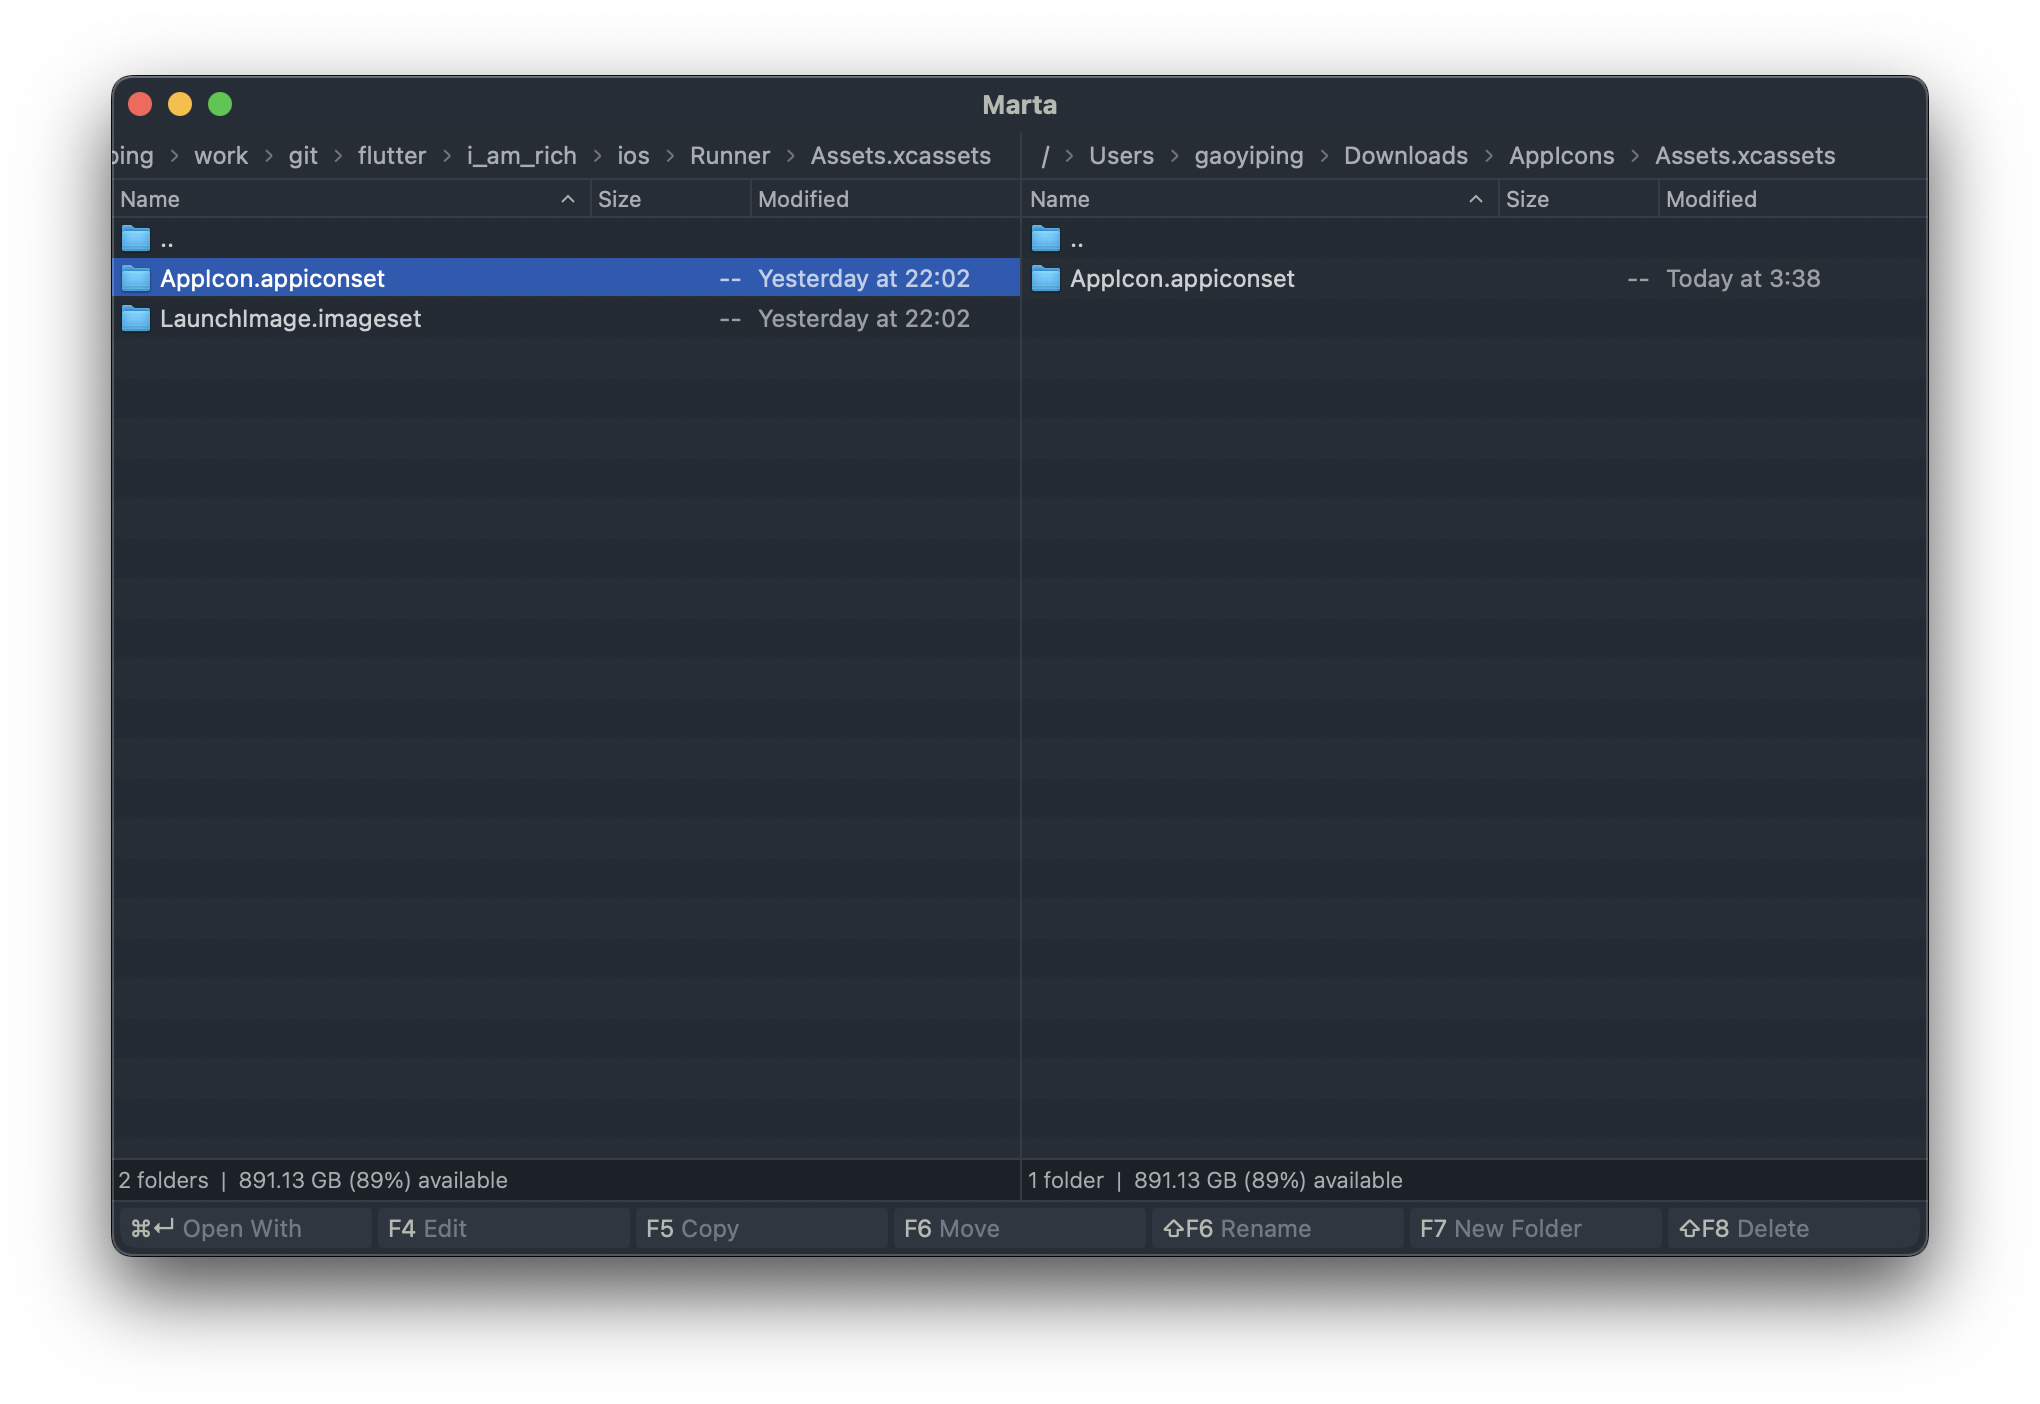Go to flutter folder in breadcrumb
2040x1404 pixels.
(x=392, y=156)
